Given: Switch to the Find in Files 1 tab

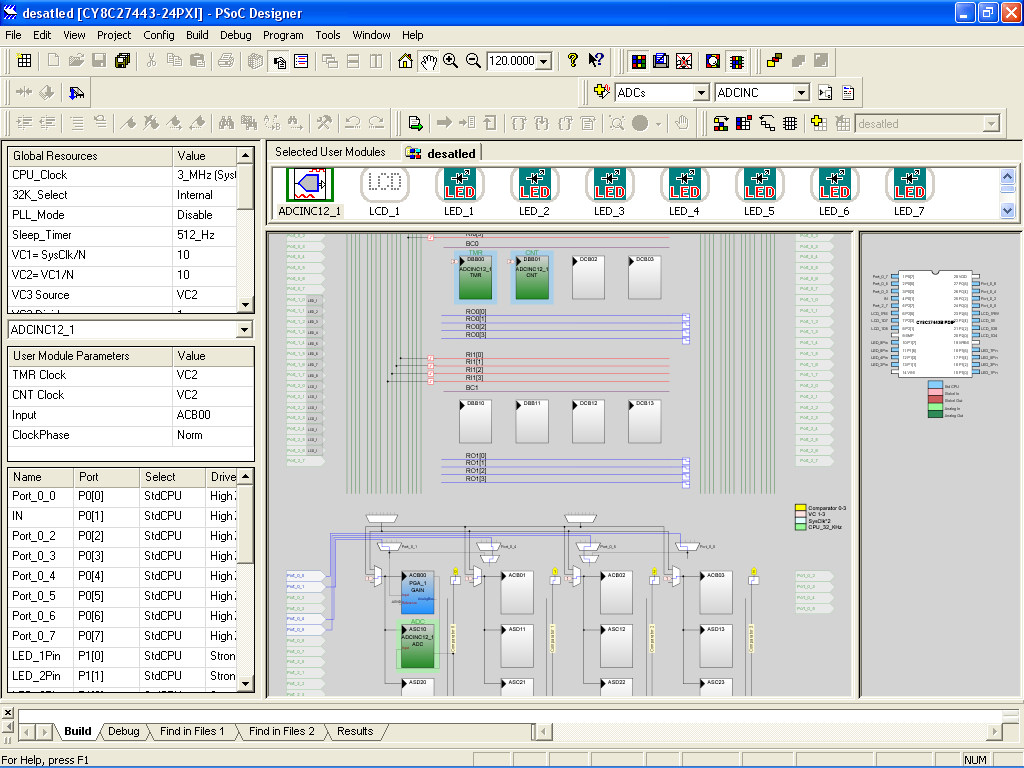Looking at the screenshot, I should (x=192, y=731).
